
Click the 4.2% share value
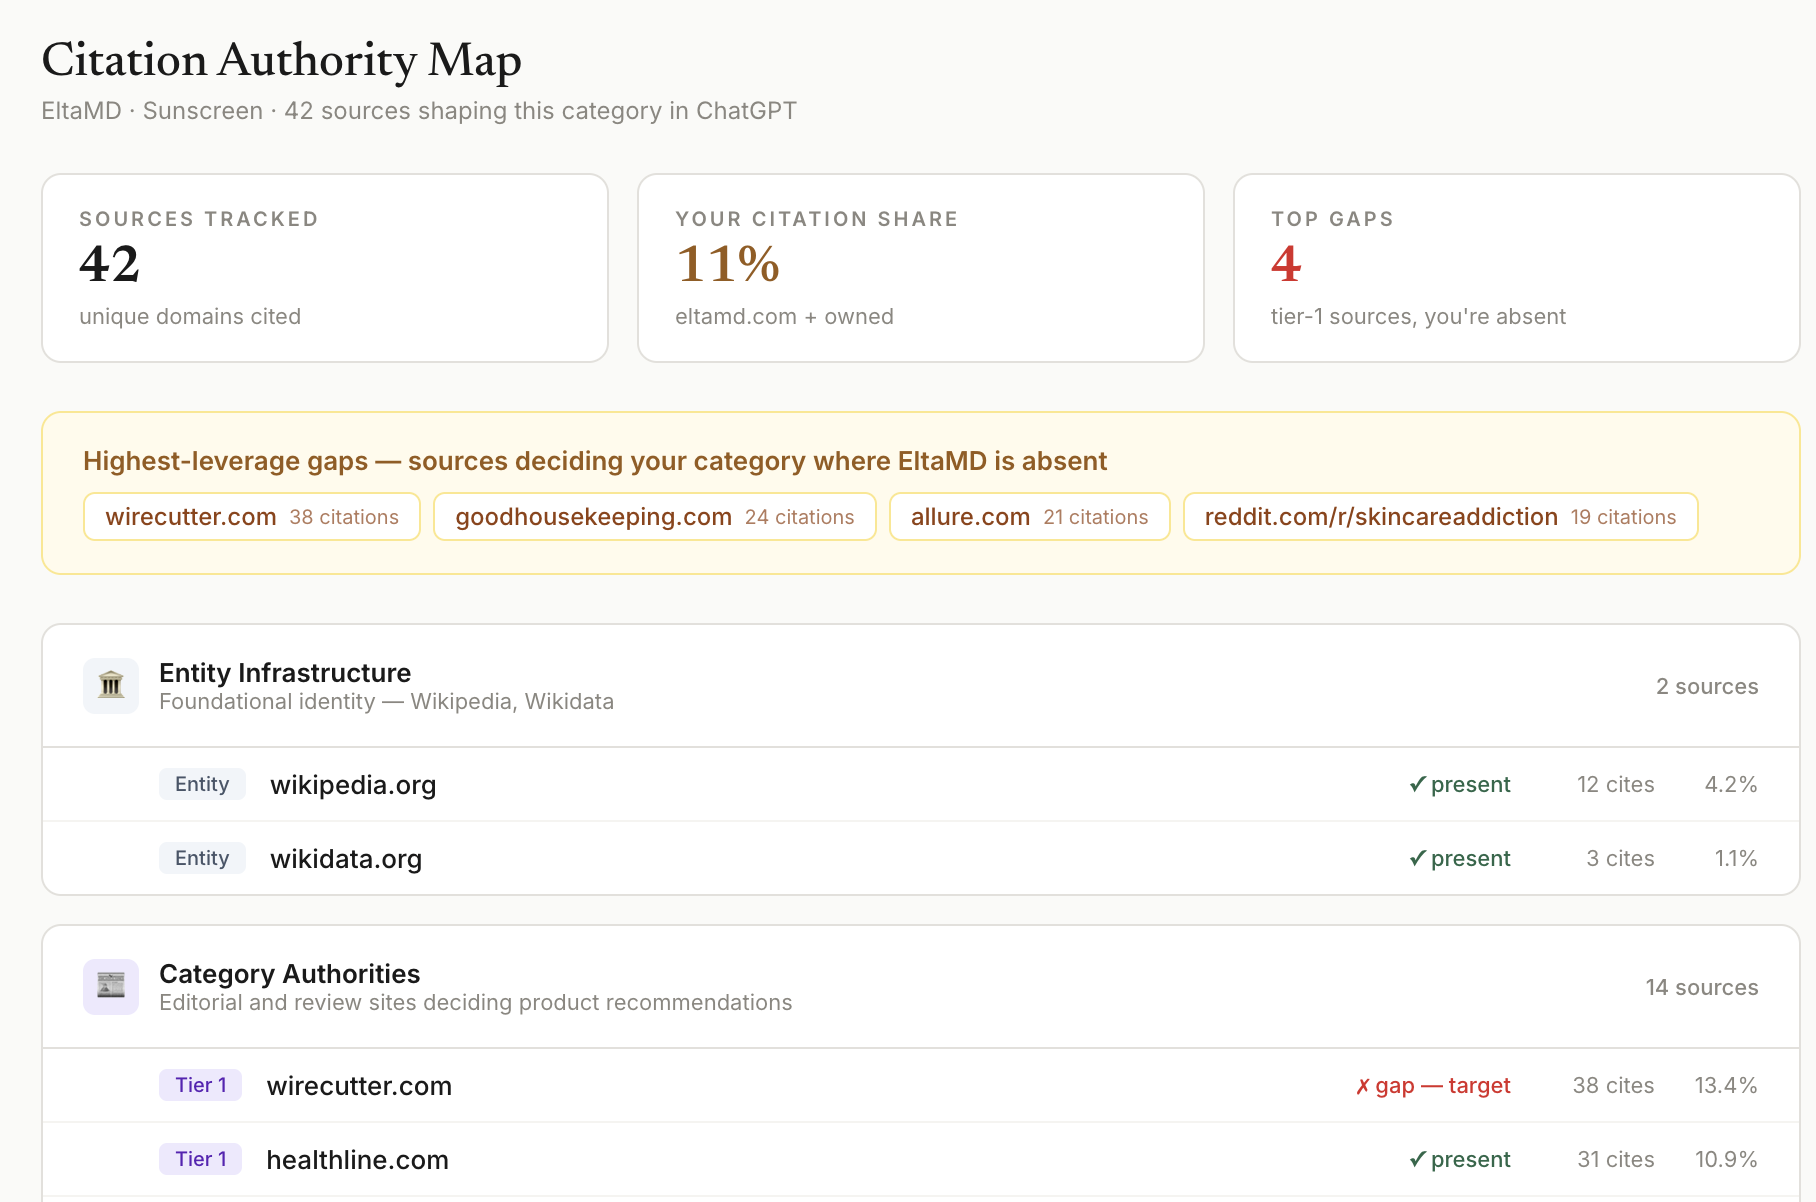(1731, 785)
